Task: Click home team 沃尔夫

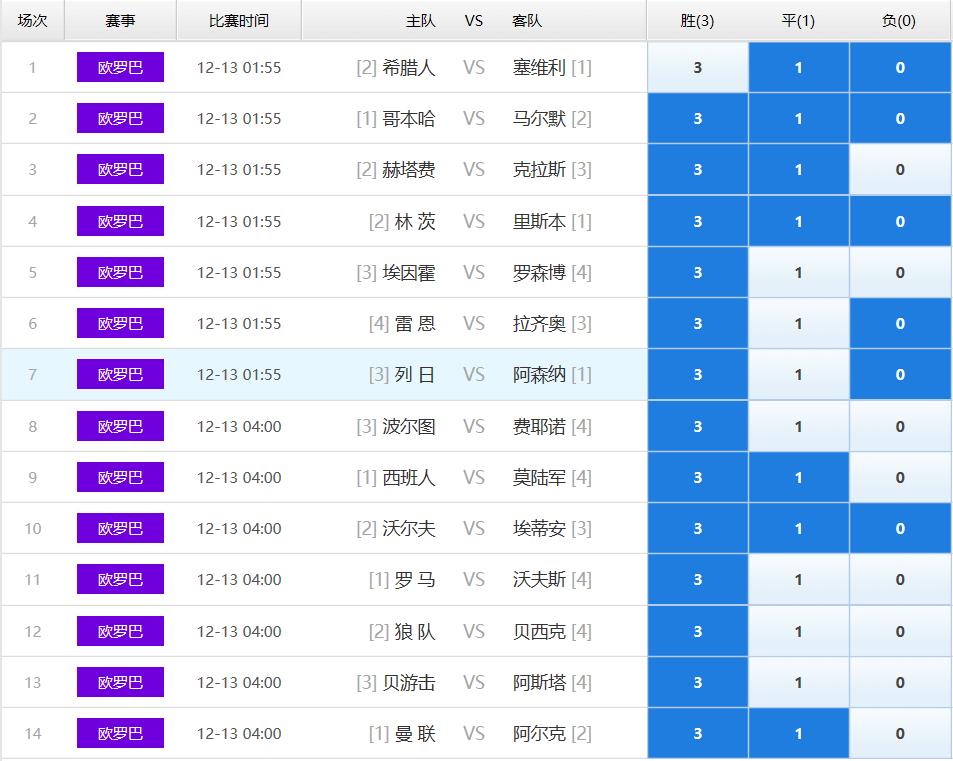Action: tap(408, 529)
